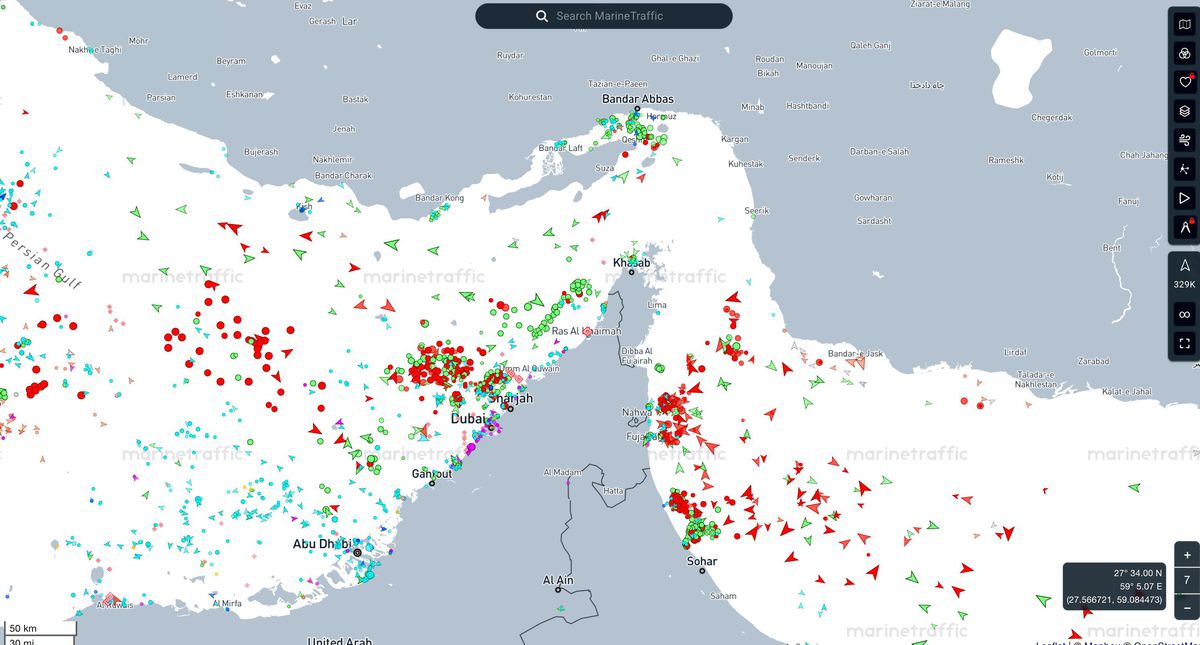1200x645 pixels.
Task: Click the Chegerdak town label
Action: click(x=1052, y=117)
